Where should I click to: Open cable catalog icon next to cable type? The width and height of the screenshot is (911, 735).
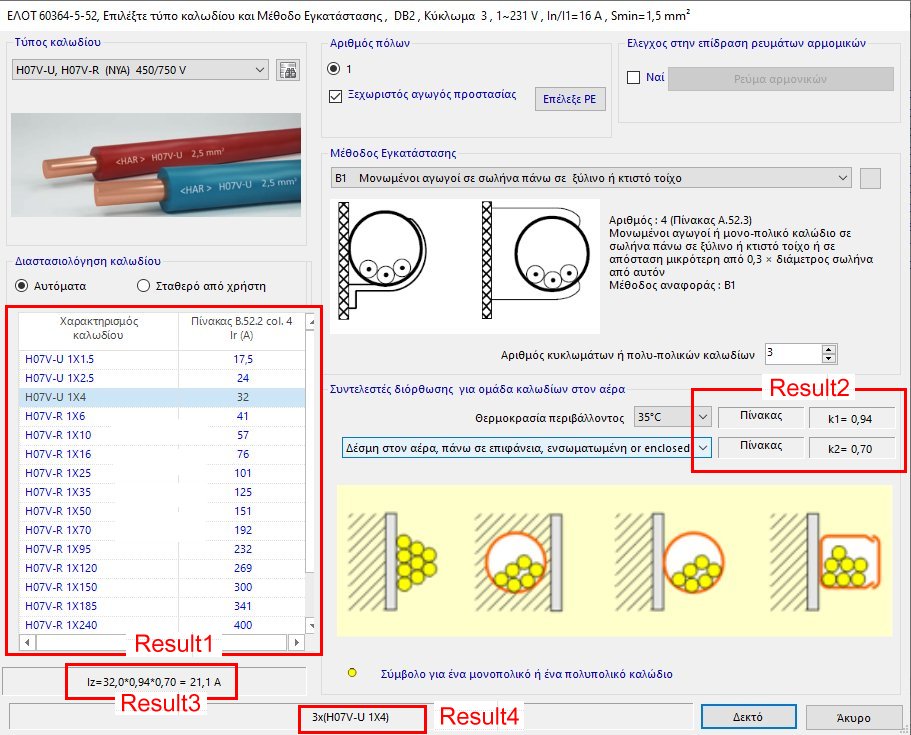point(288,70)
